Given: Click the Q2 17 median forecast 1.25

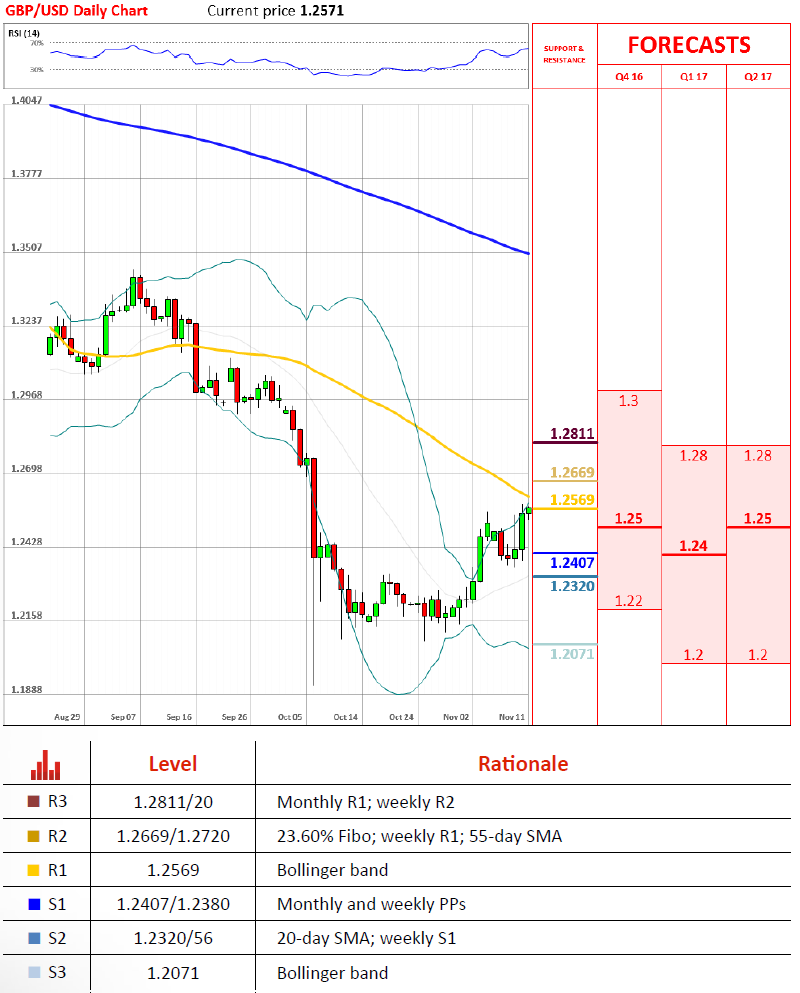Looking at the screenshot, I should (x=758, y=519).
